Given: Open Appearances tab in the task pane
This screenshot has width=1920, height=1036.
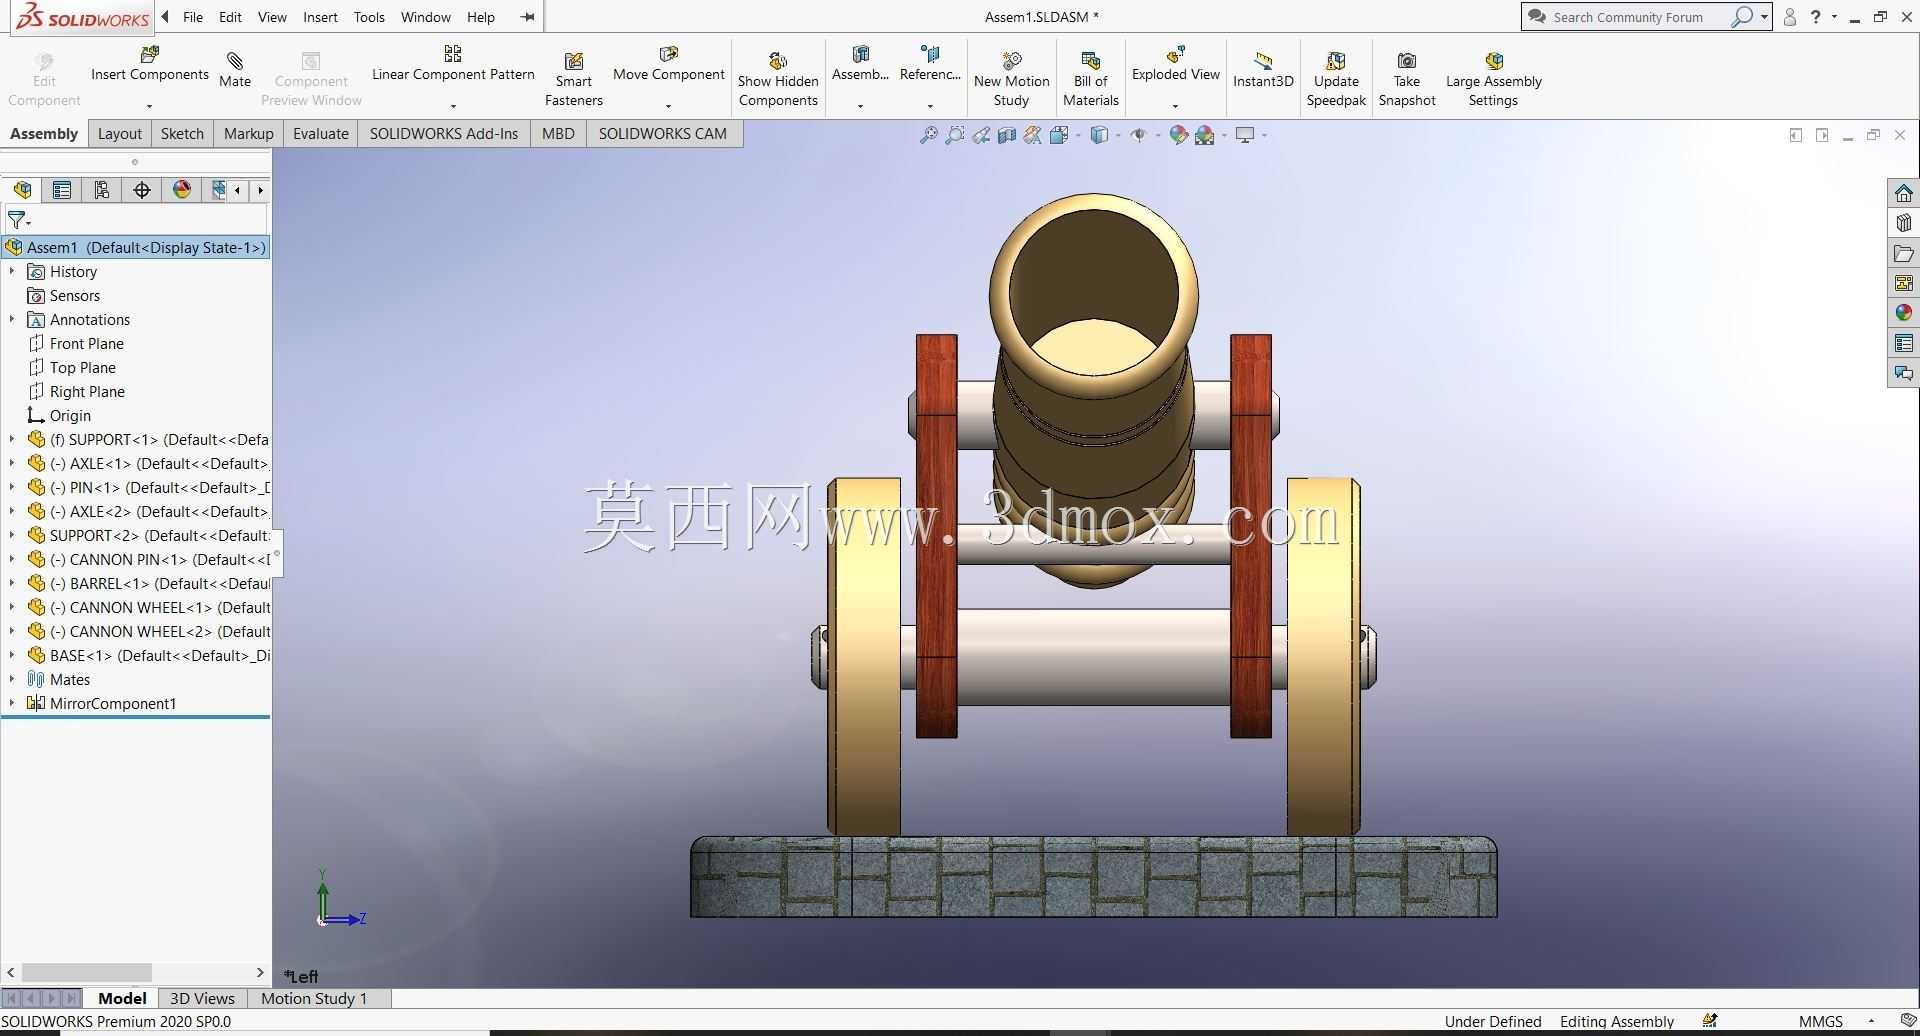Looking at the screenshot, I should point(1904,313).
